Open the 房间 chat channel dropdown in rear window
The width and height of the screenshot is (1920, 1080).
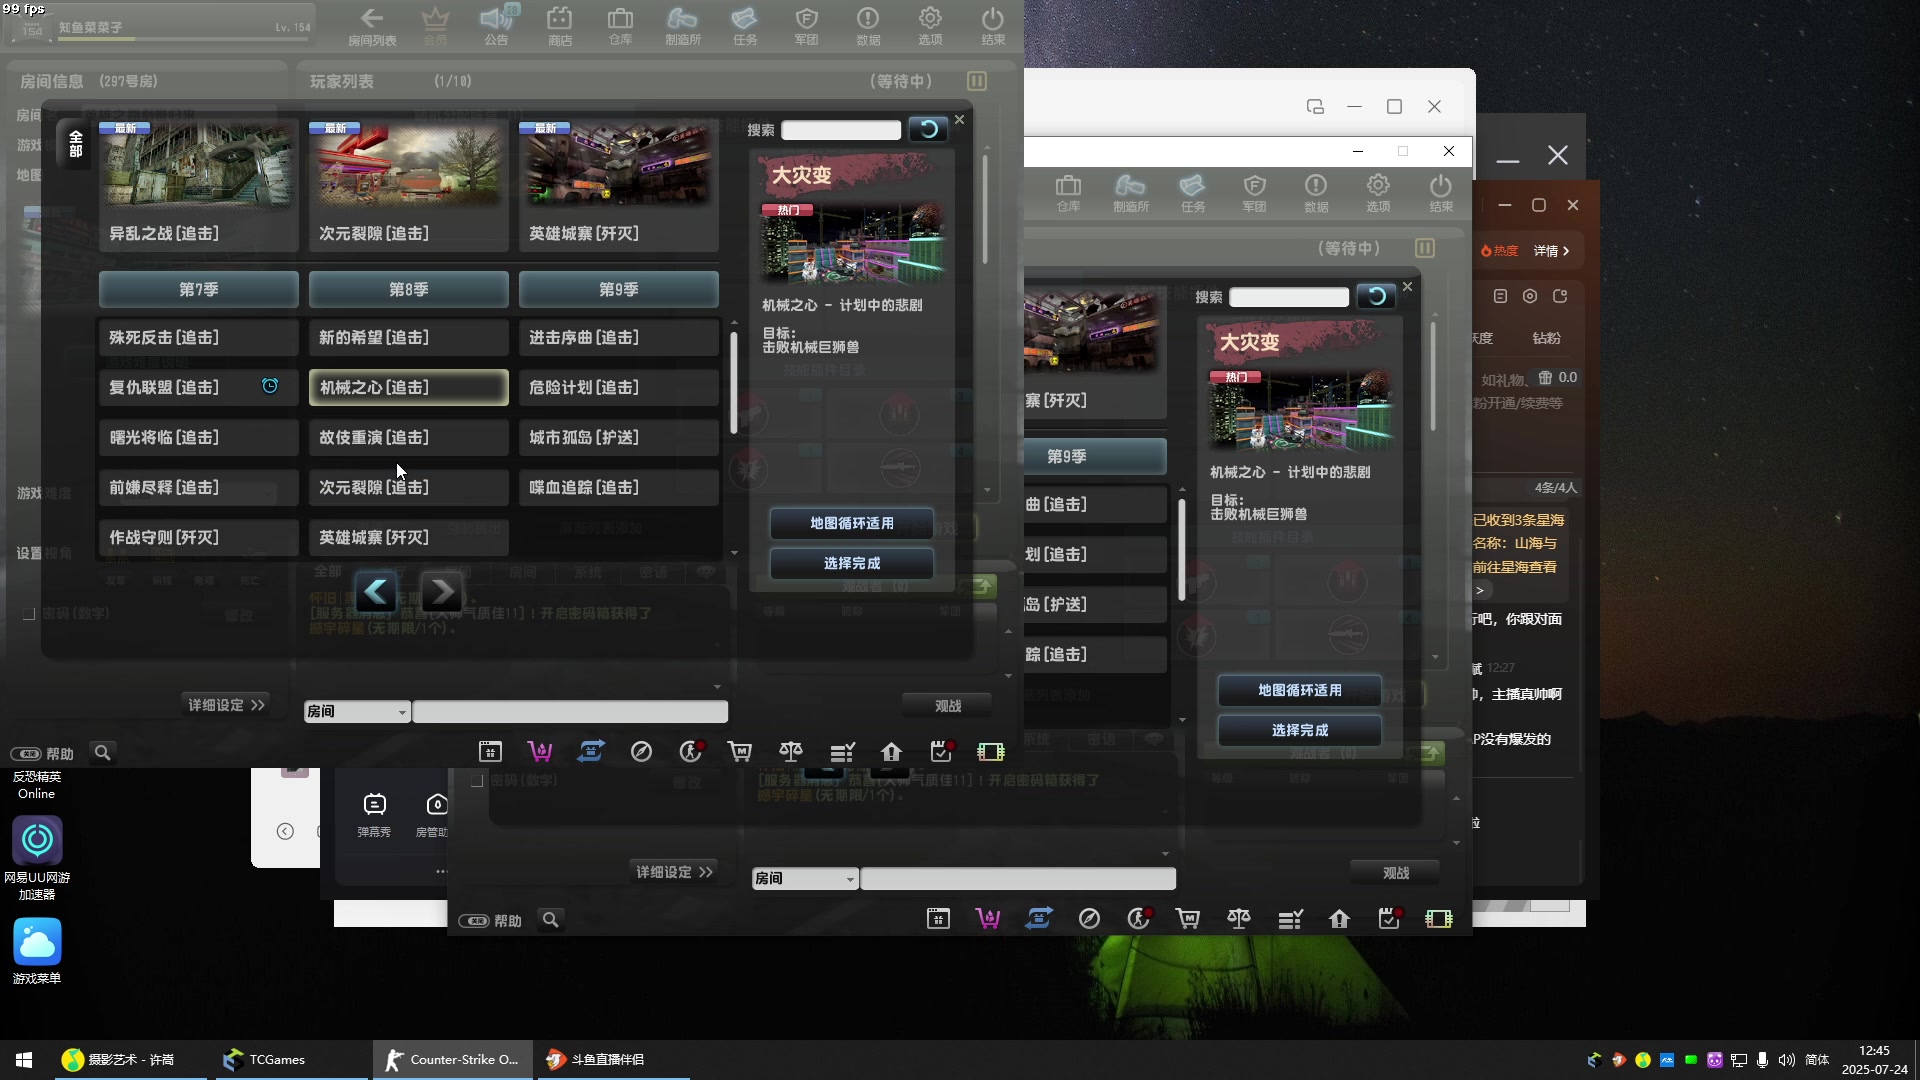coord(804,878)
